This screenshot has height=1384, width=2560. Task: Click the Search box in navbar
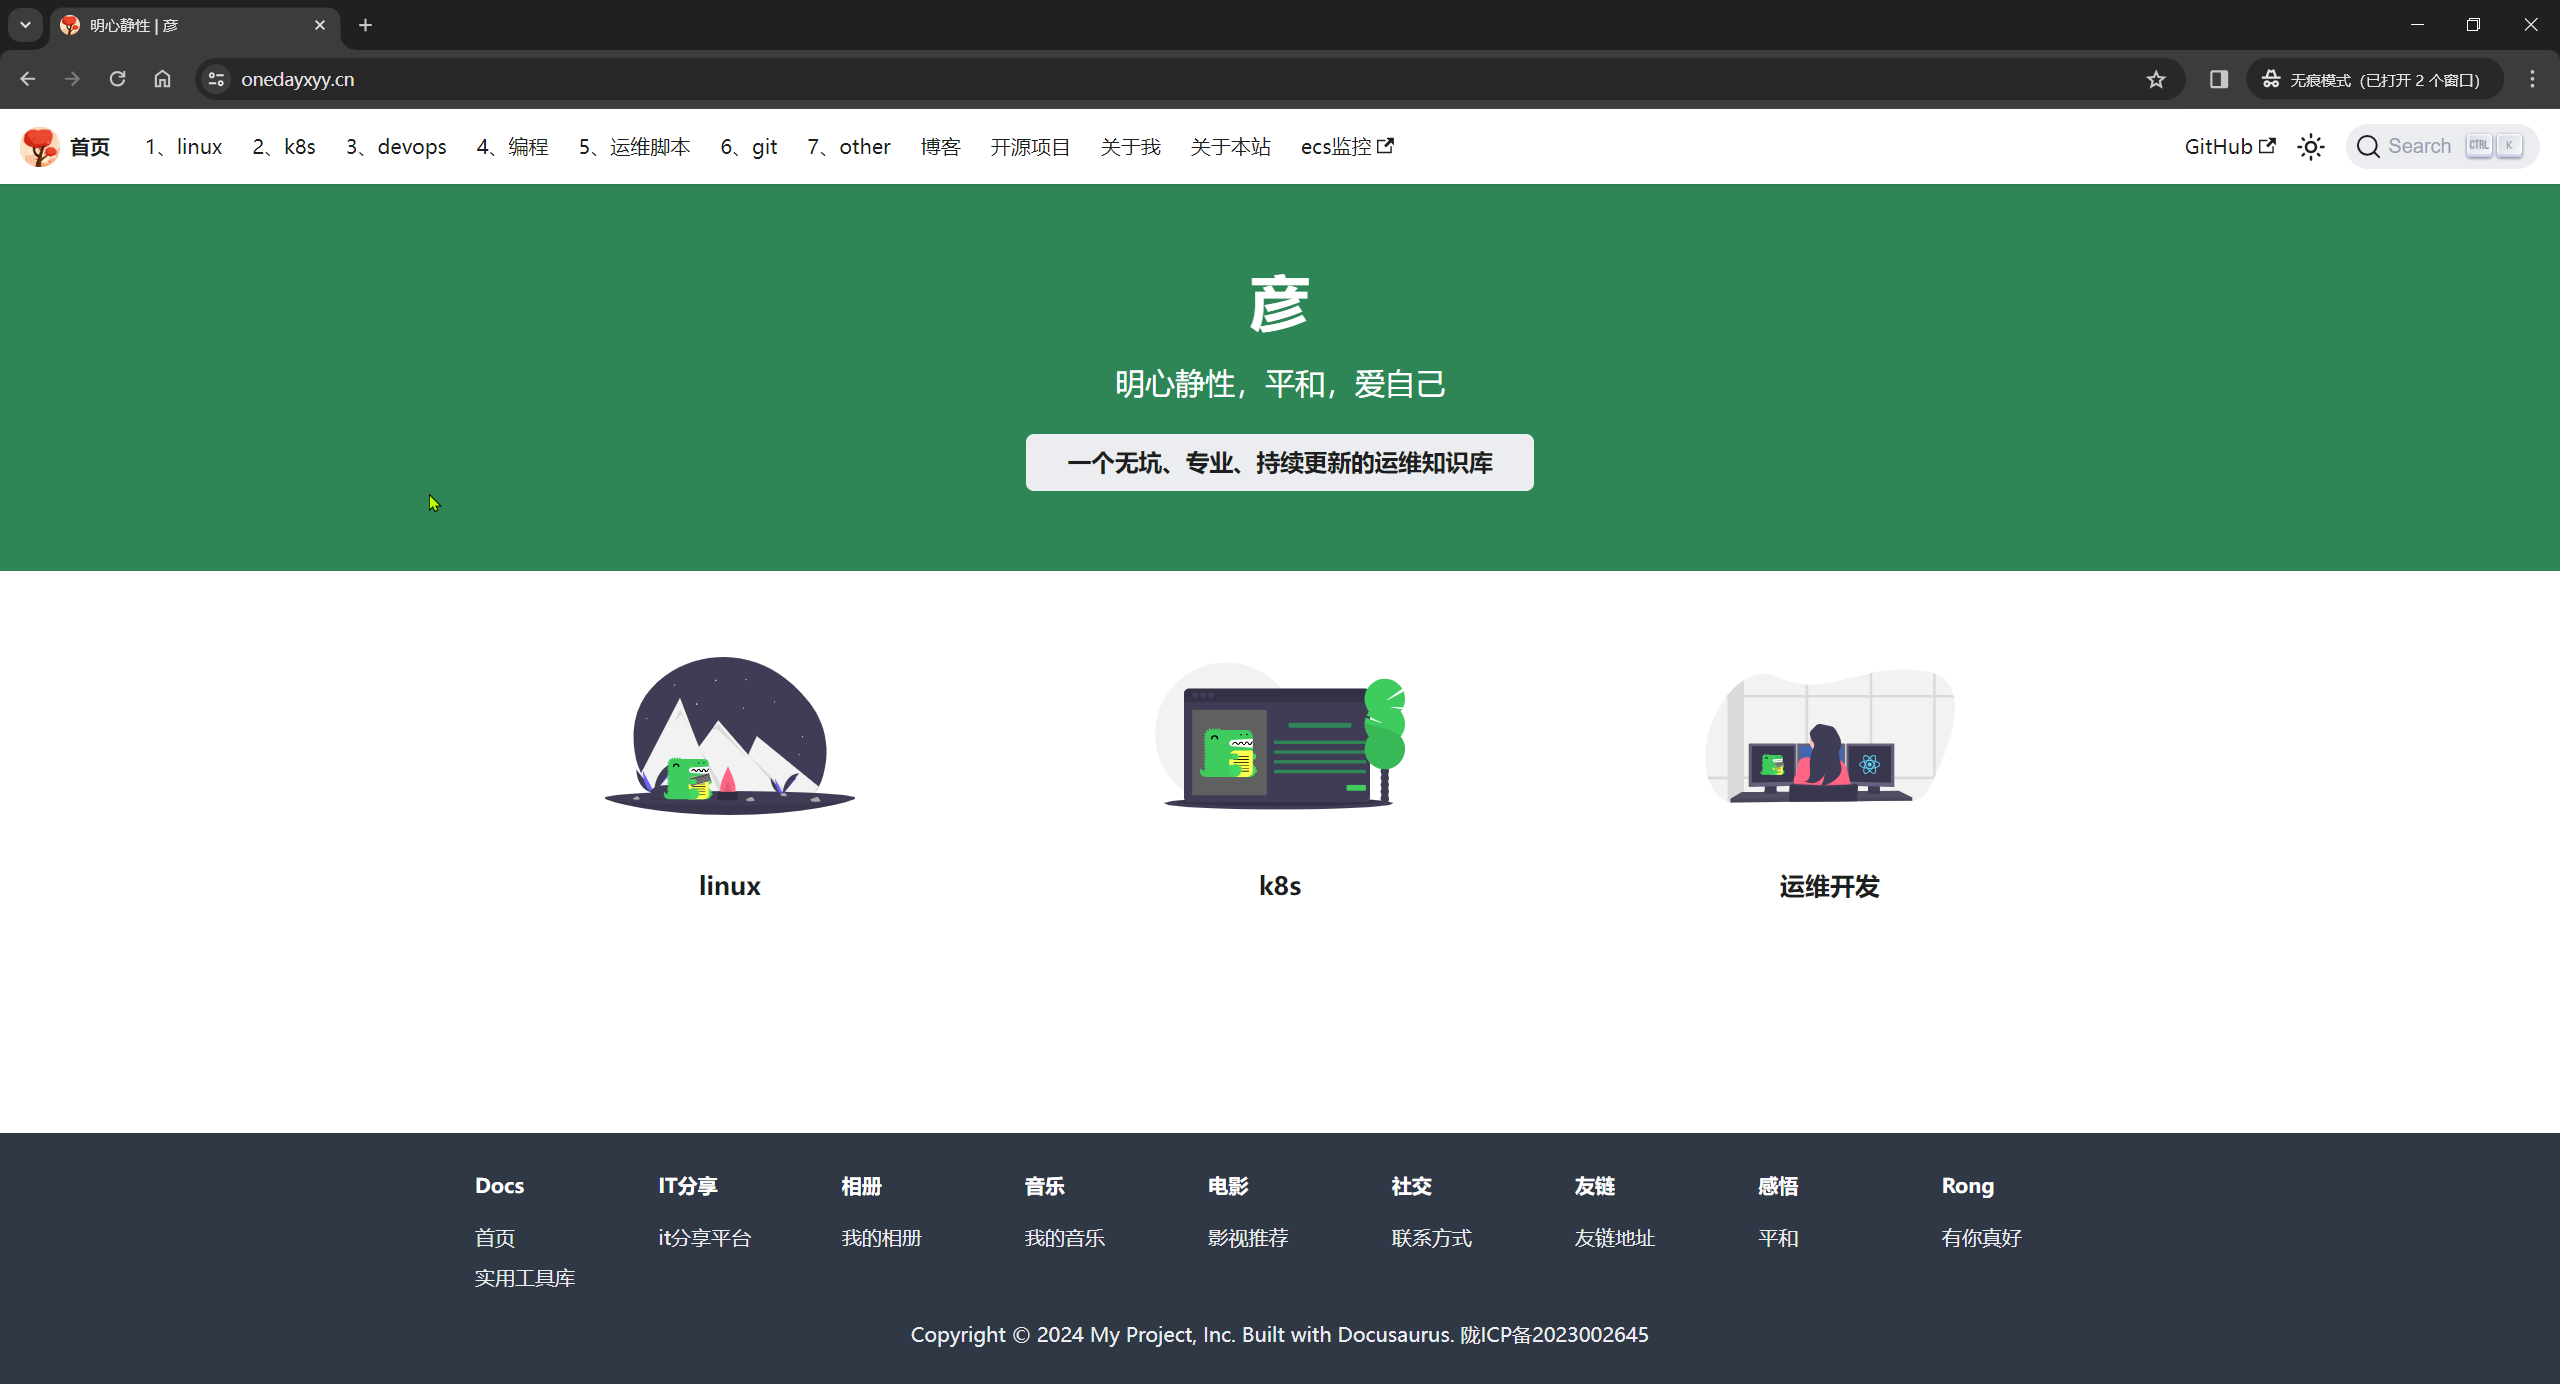(x=2442, y=147)
